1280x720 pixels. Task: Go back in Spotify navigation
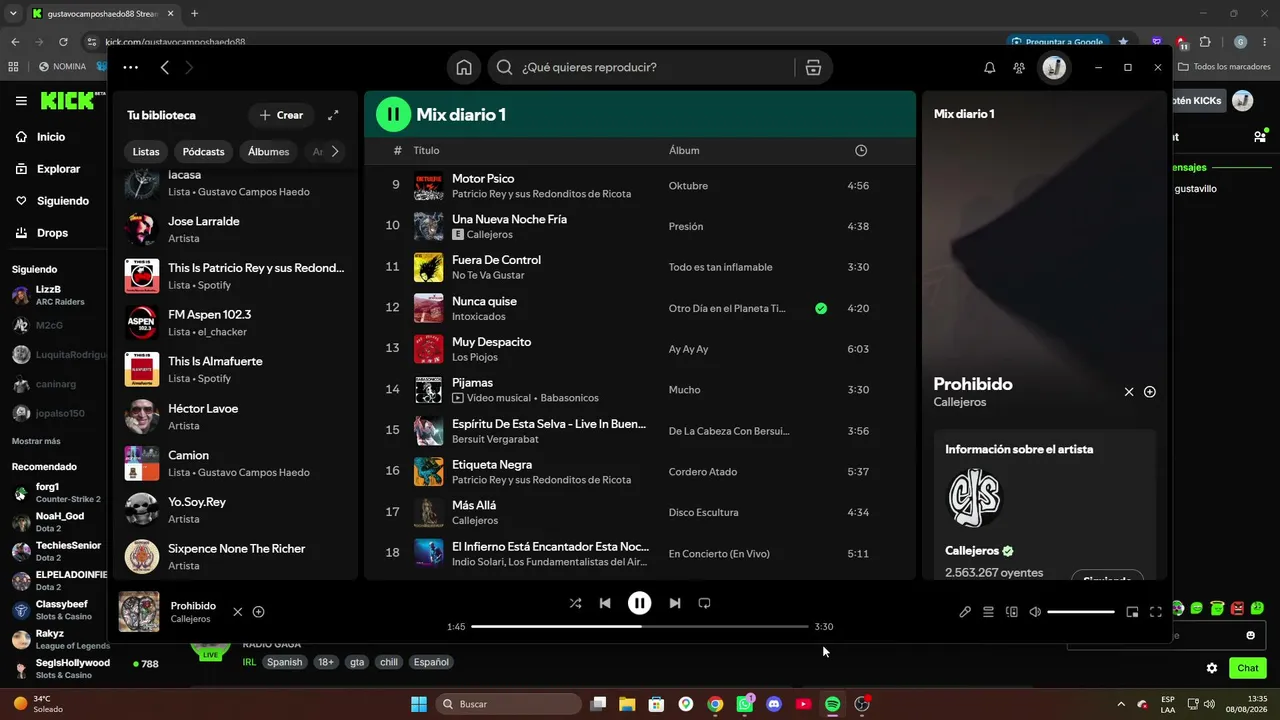point(165,68)
